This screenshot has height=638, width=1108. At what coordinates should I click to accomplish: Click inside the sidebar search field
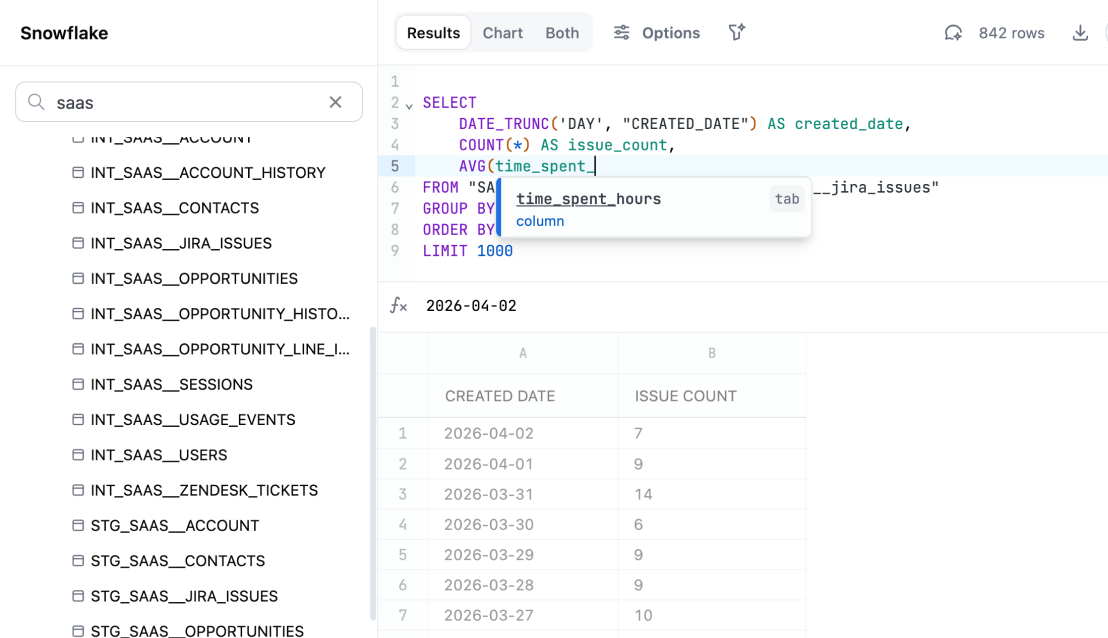(x=180, y=101)
